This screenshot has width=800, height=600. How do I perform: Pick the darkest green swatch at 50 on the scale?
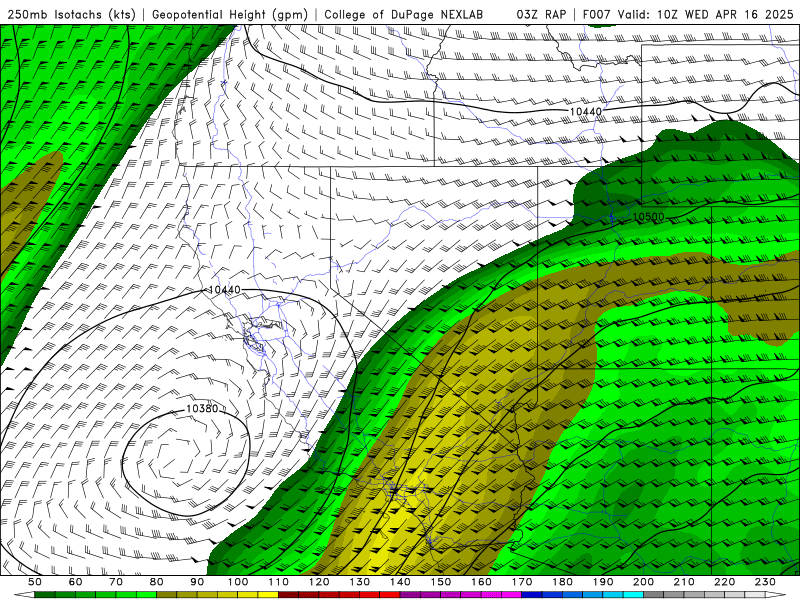[45, 595]
